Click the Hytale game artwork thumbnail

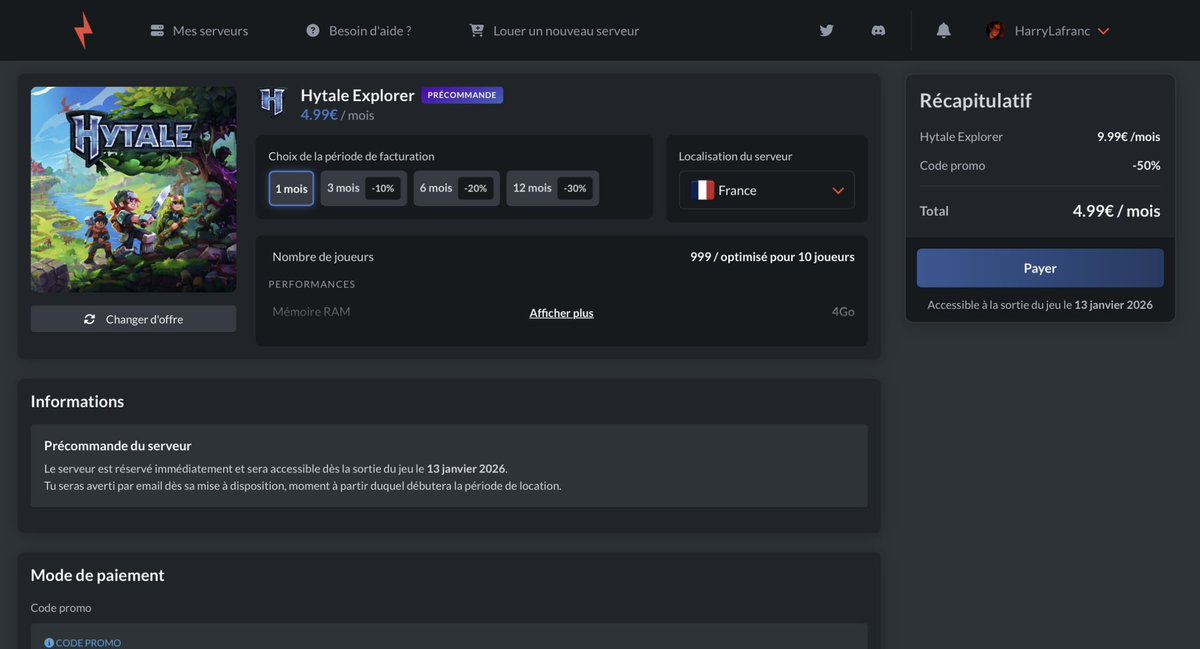click(x=134, y=189)
